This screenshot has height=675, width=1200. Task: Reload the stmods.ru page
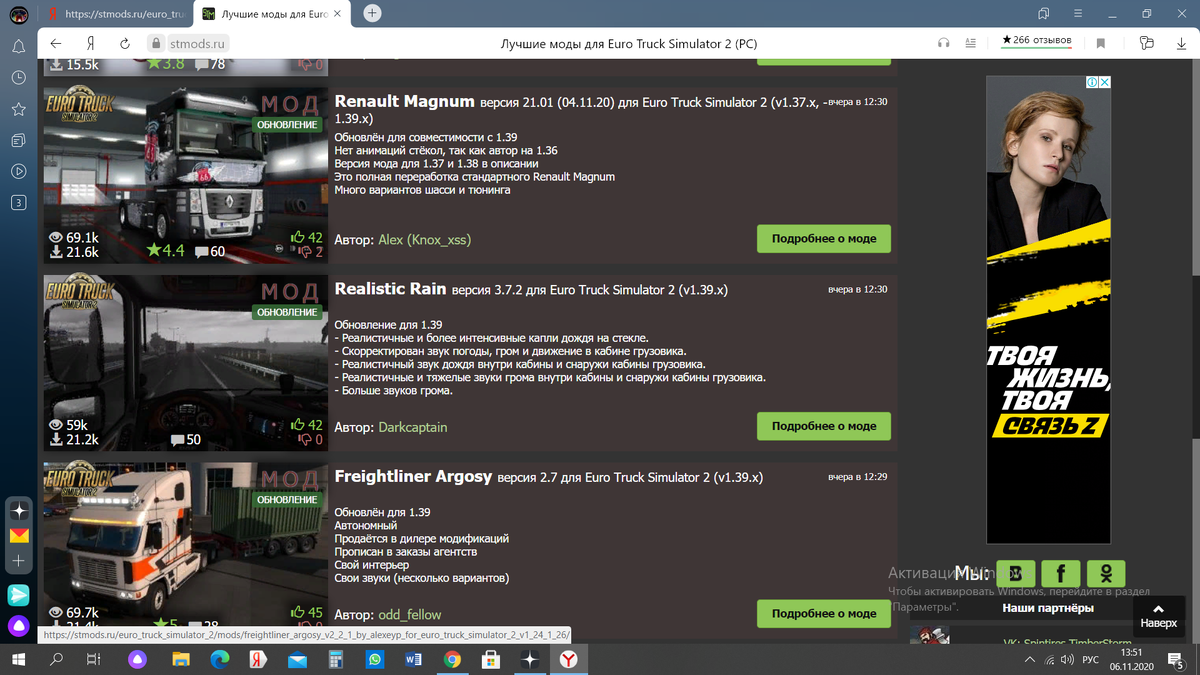click(125, 44)
